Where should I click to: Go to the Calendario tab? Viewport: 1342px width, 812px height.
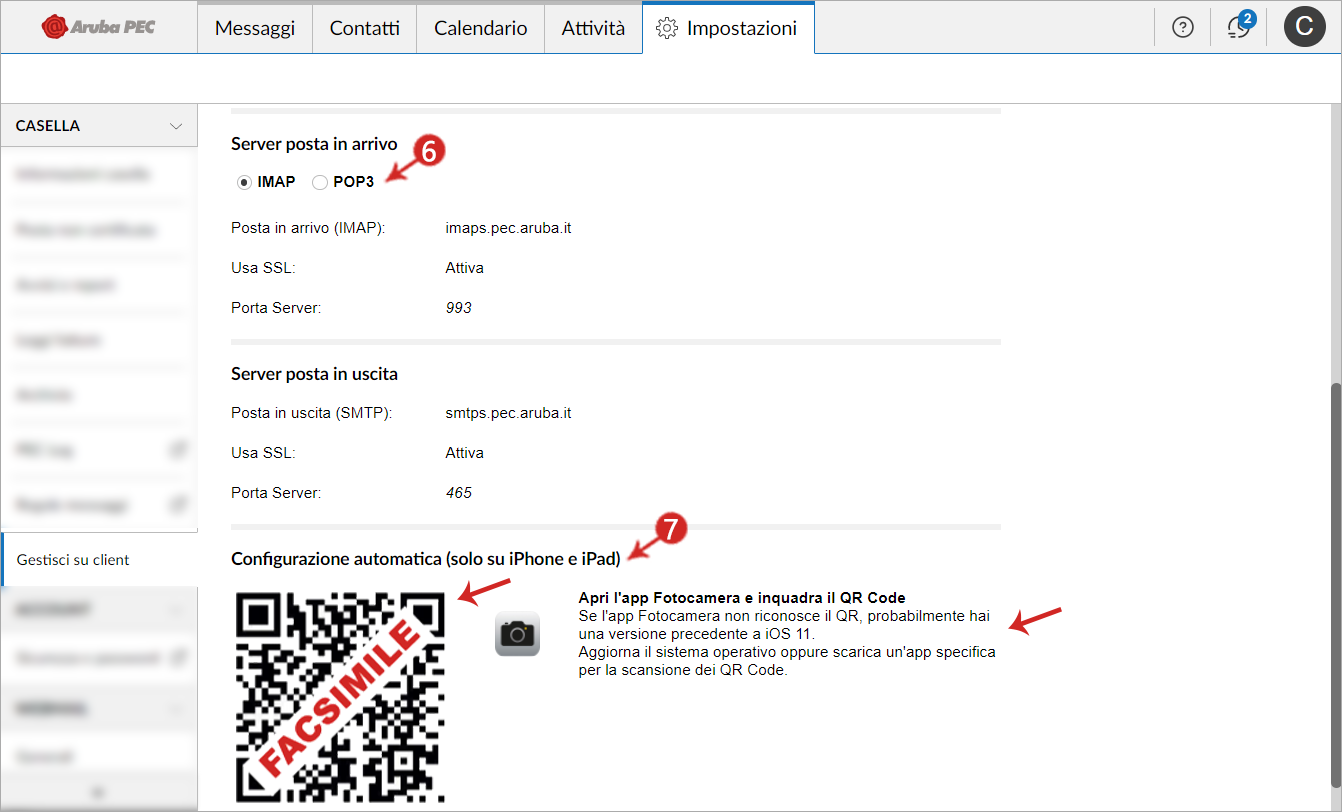[480, 28]
